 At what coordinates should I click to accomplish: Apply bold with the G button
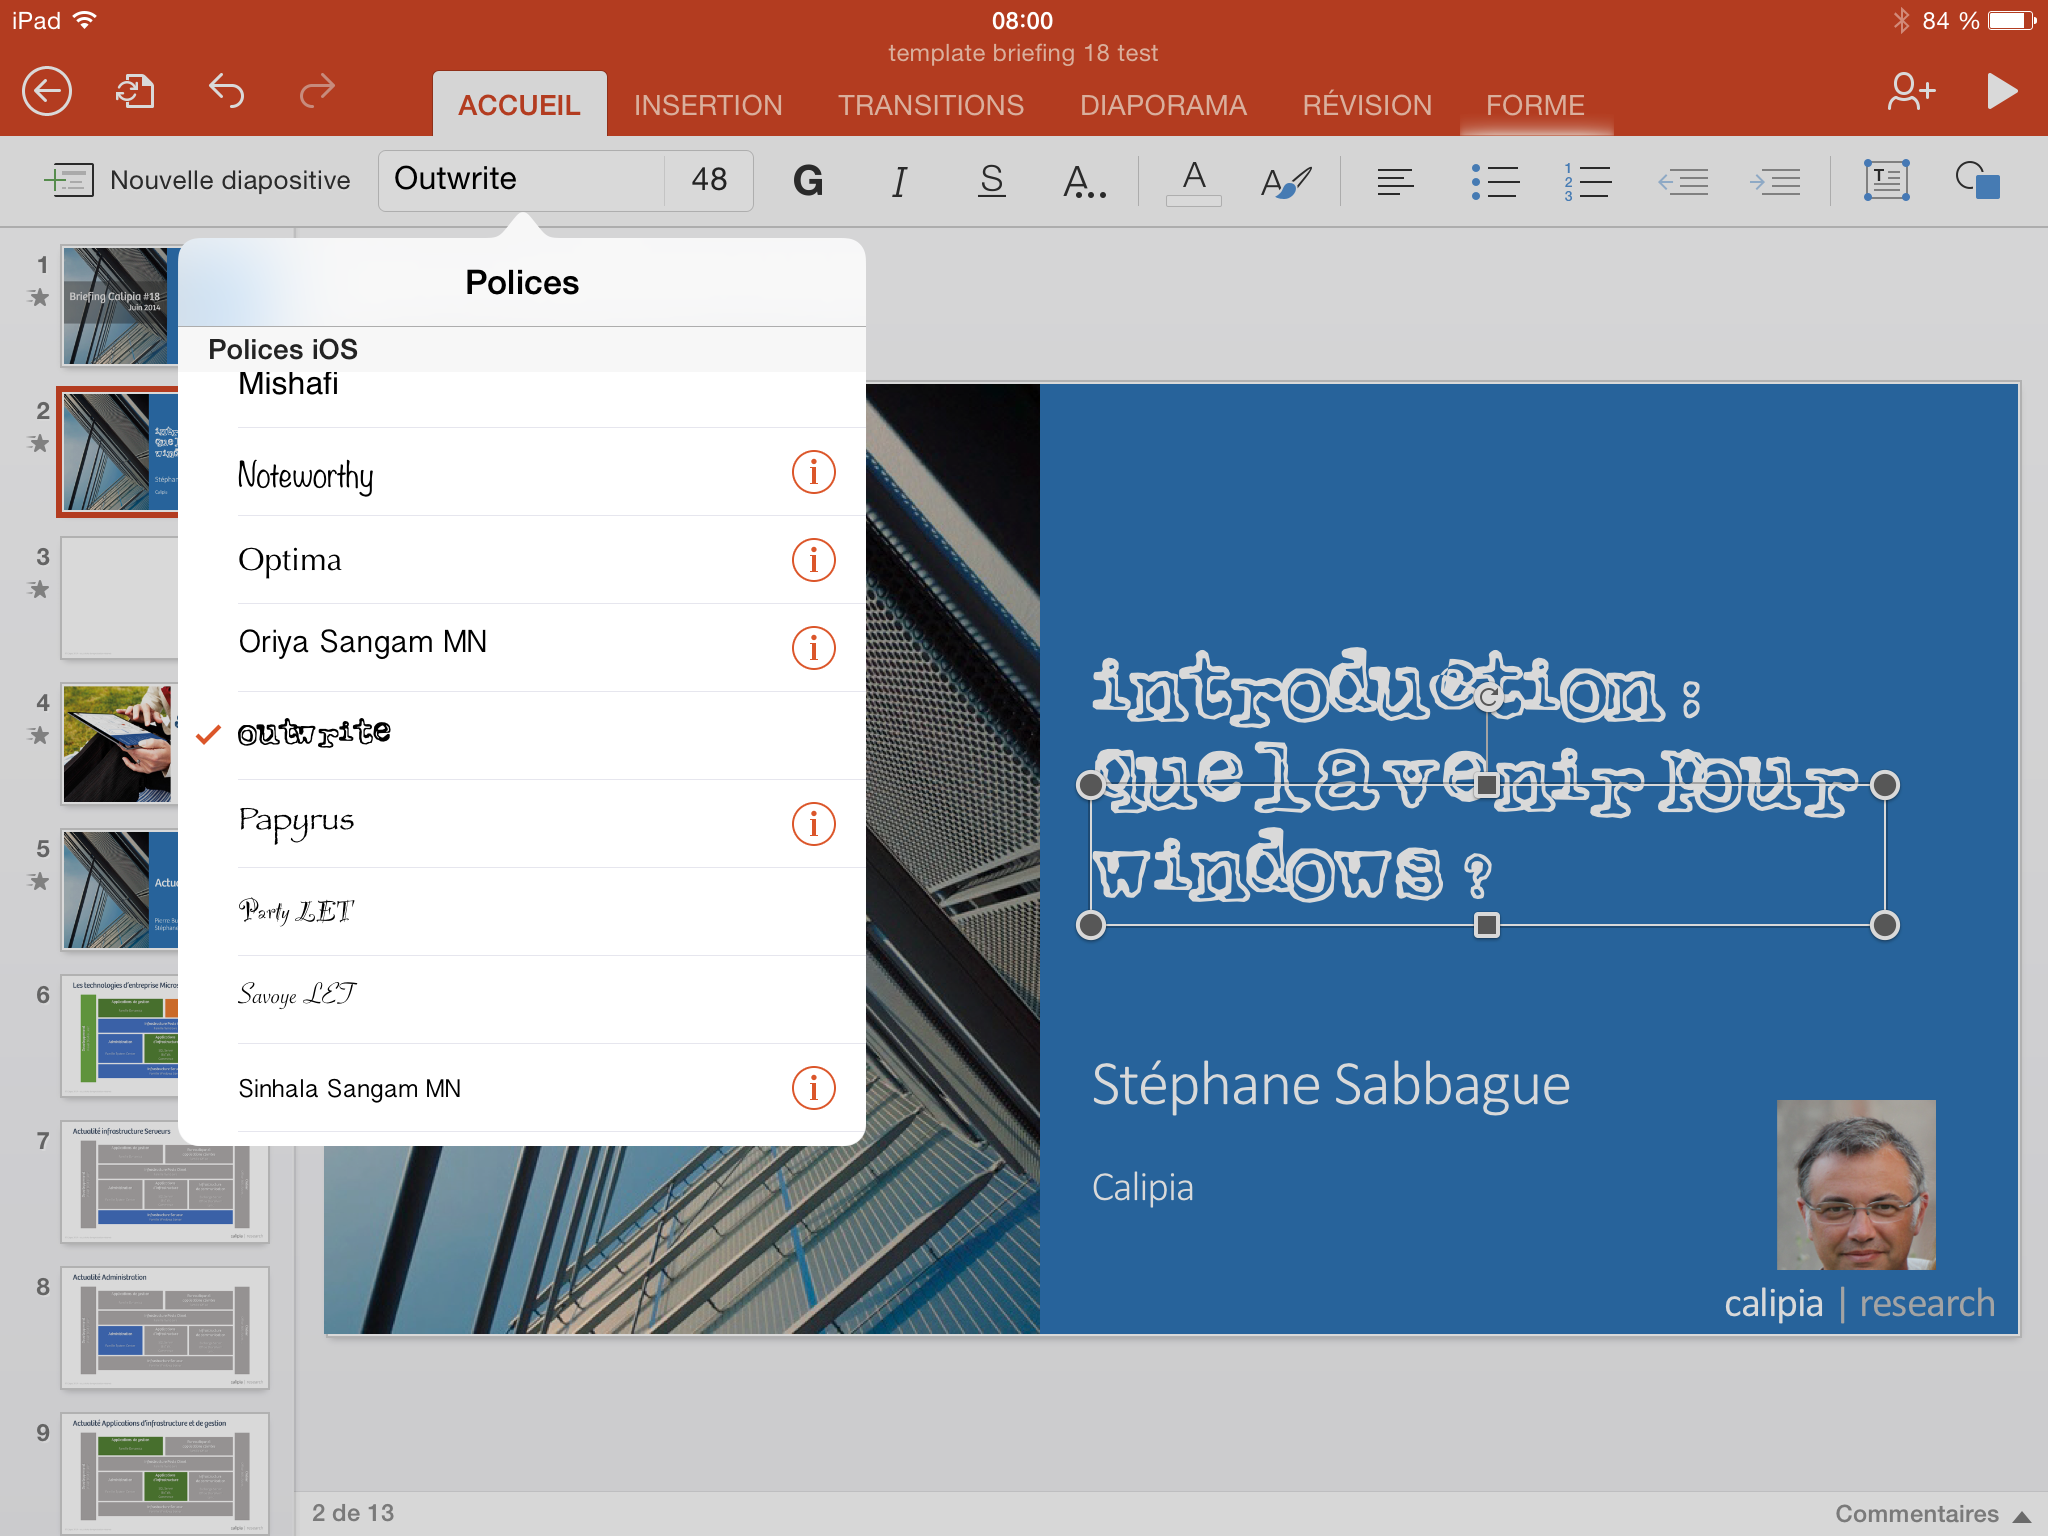(807, 181)
